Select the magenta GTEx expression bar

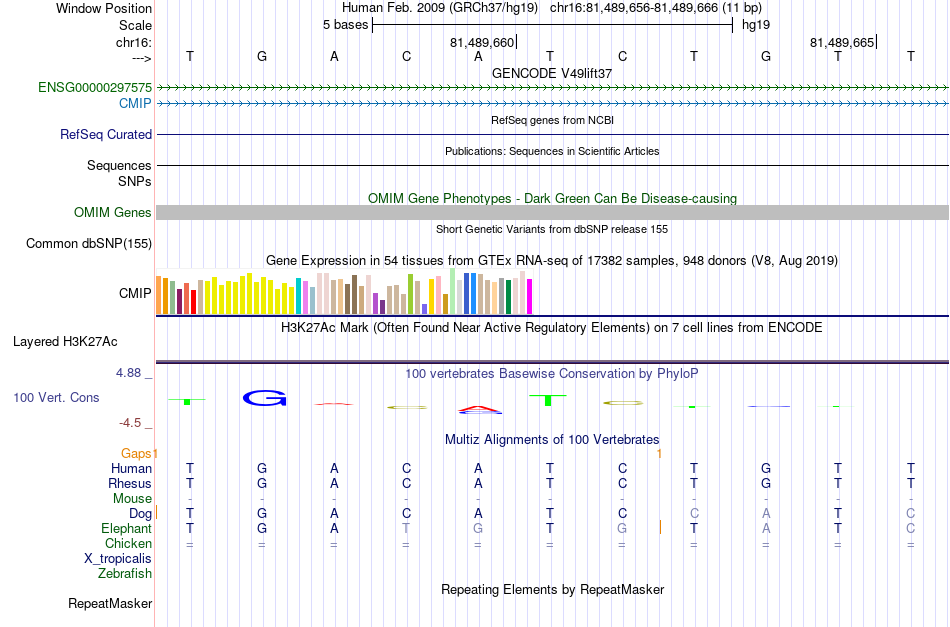point(530,296)
